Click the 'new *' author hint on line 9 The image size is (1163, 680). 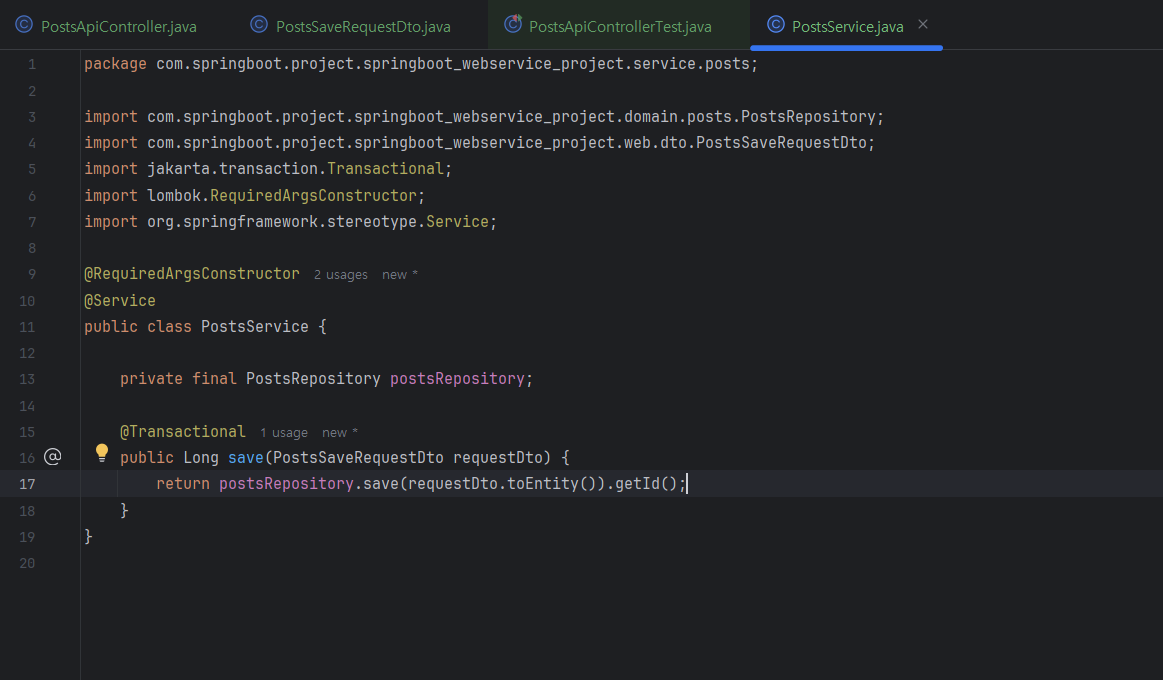400,274
